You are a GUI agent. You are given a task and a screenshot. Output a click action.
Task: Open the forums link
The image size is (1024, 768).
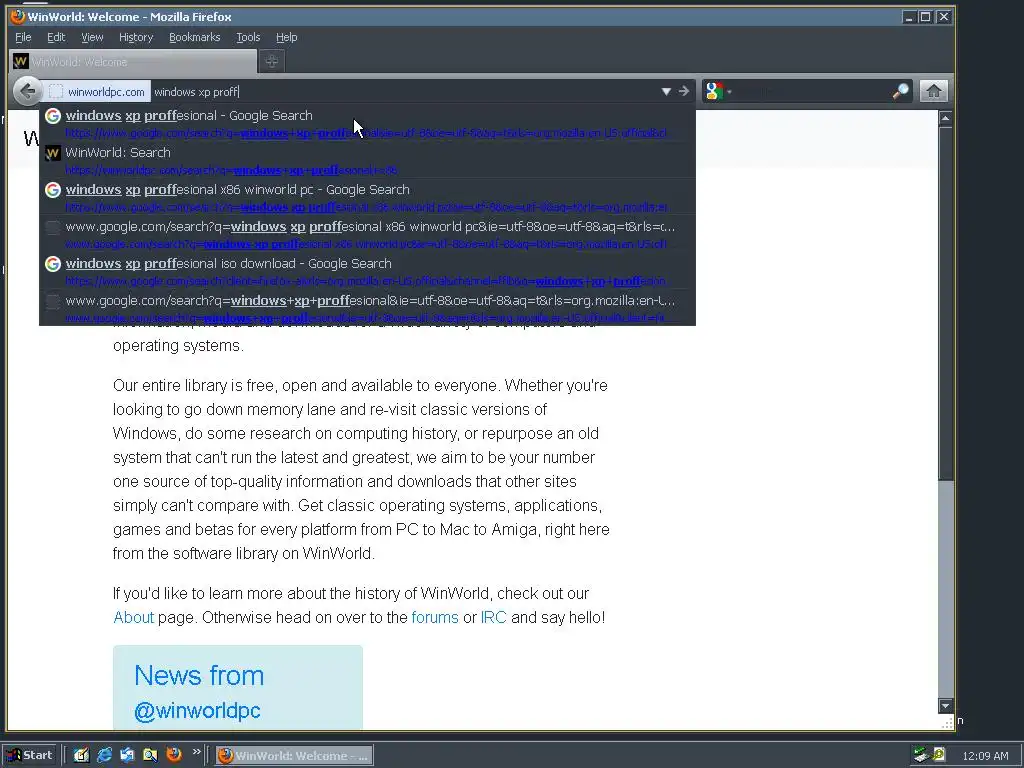(x=435, y=617)
